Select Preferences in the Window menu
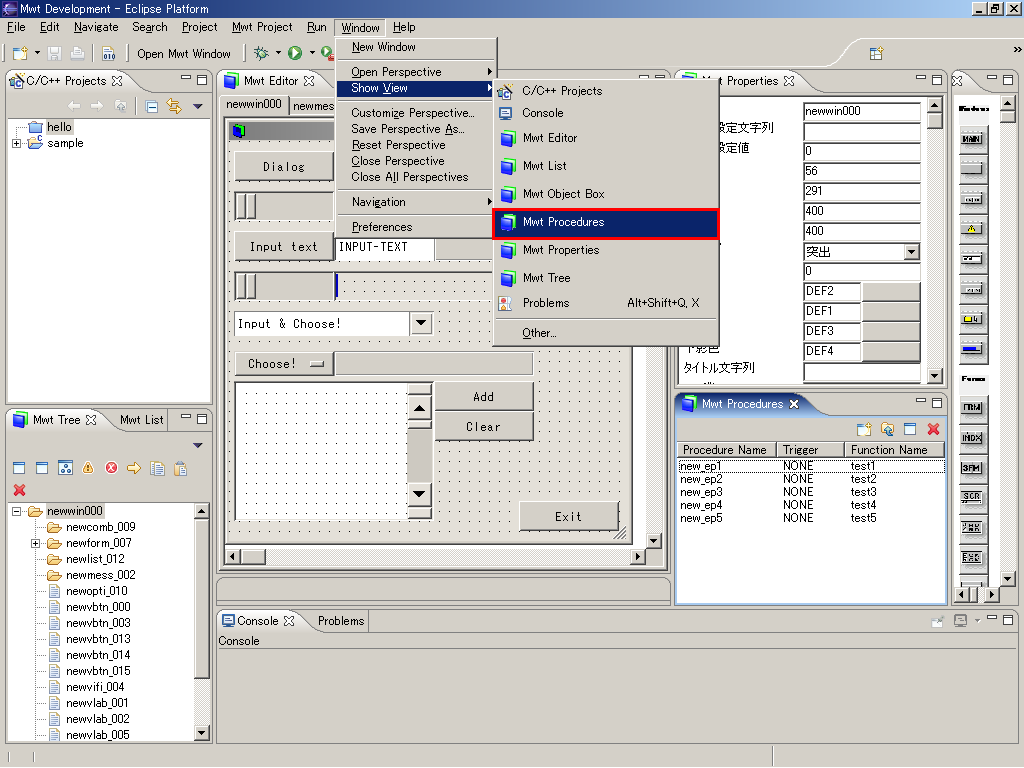The image size is (1024, 768). tap(382, 227)
